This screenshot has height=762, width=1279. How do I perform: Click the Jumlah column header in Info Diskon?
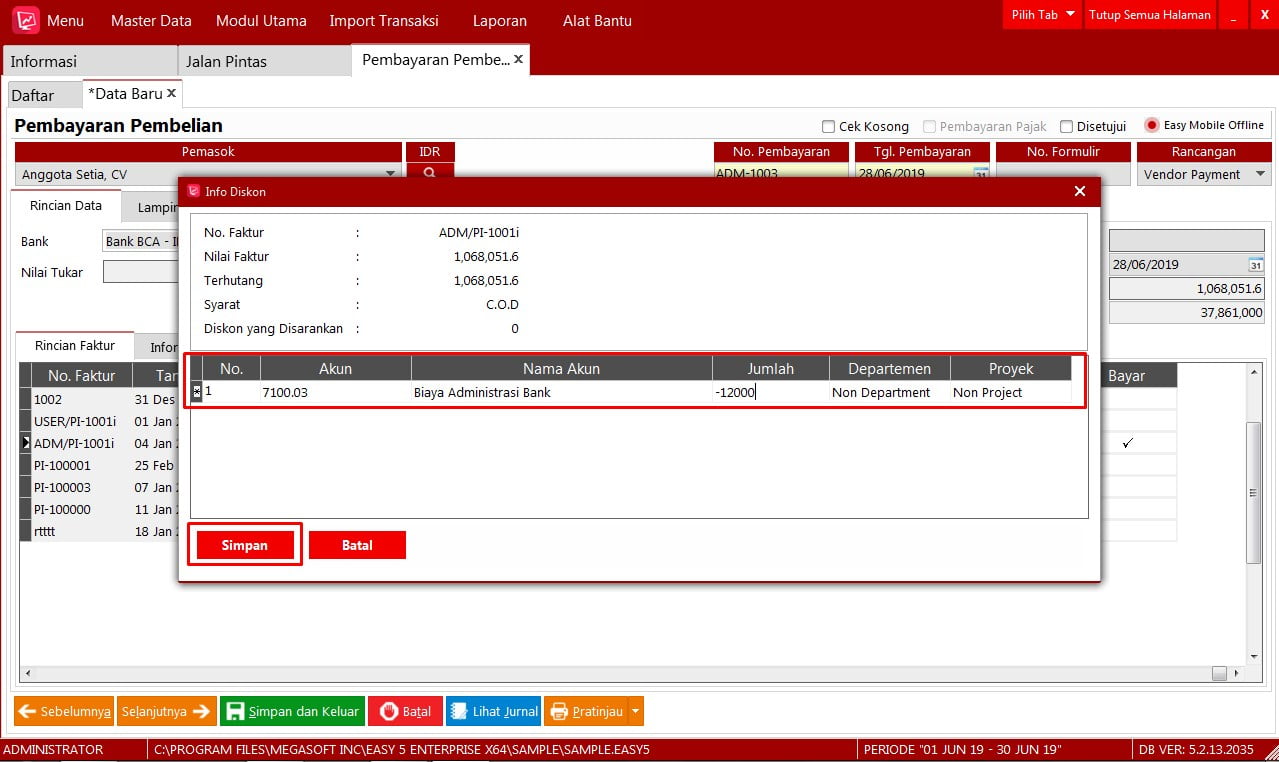[x=771, y=369]
